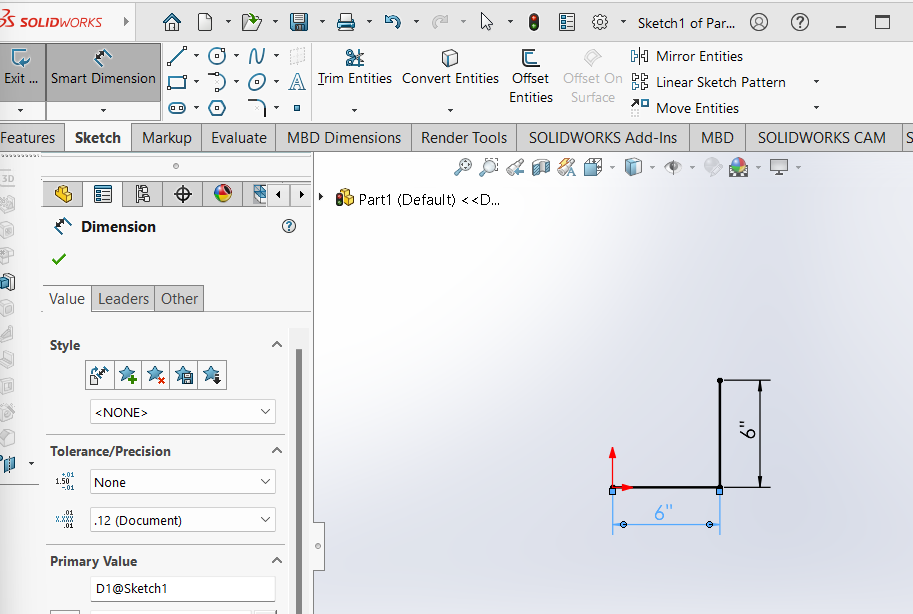Click Add or Update a Style icon
Screen dimensions: 913x614
click(128, 375)
